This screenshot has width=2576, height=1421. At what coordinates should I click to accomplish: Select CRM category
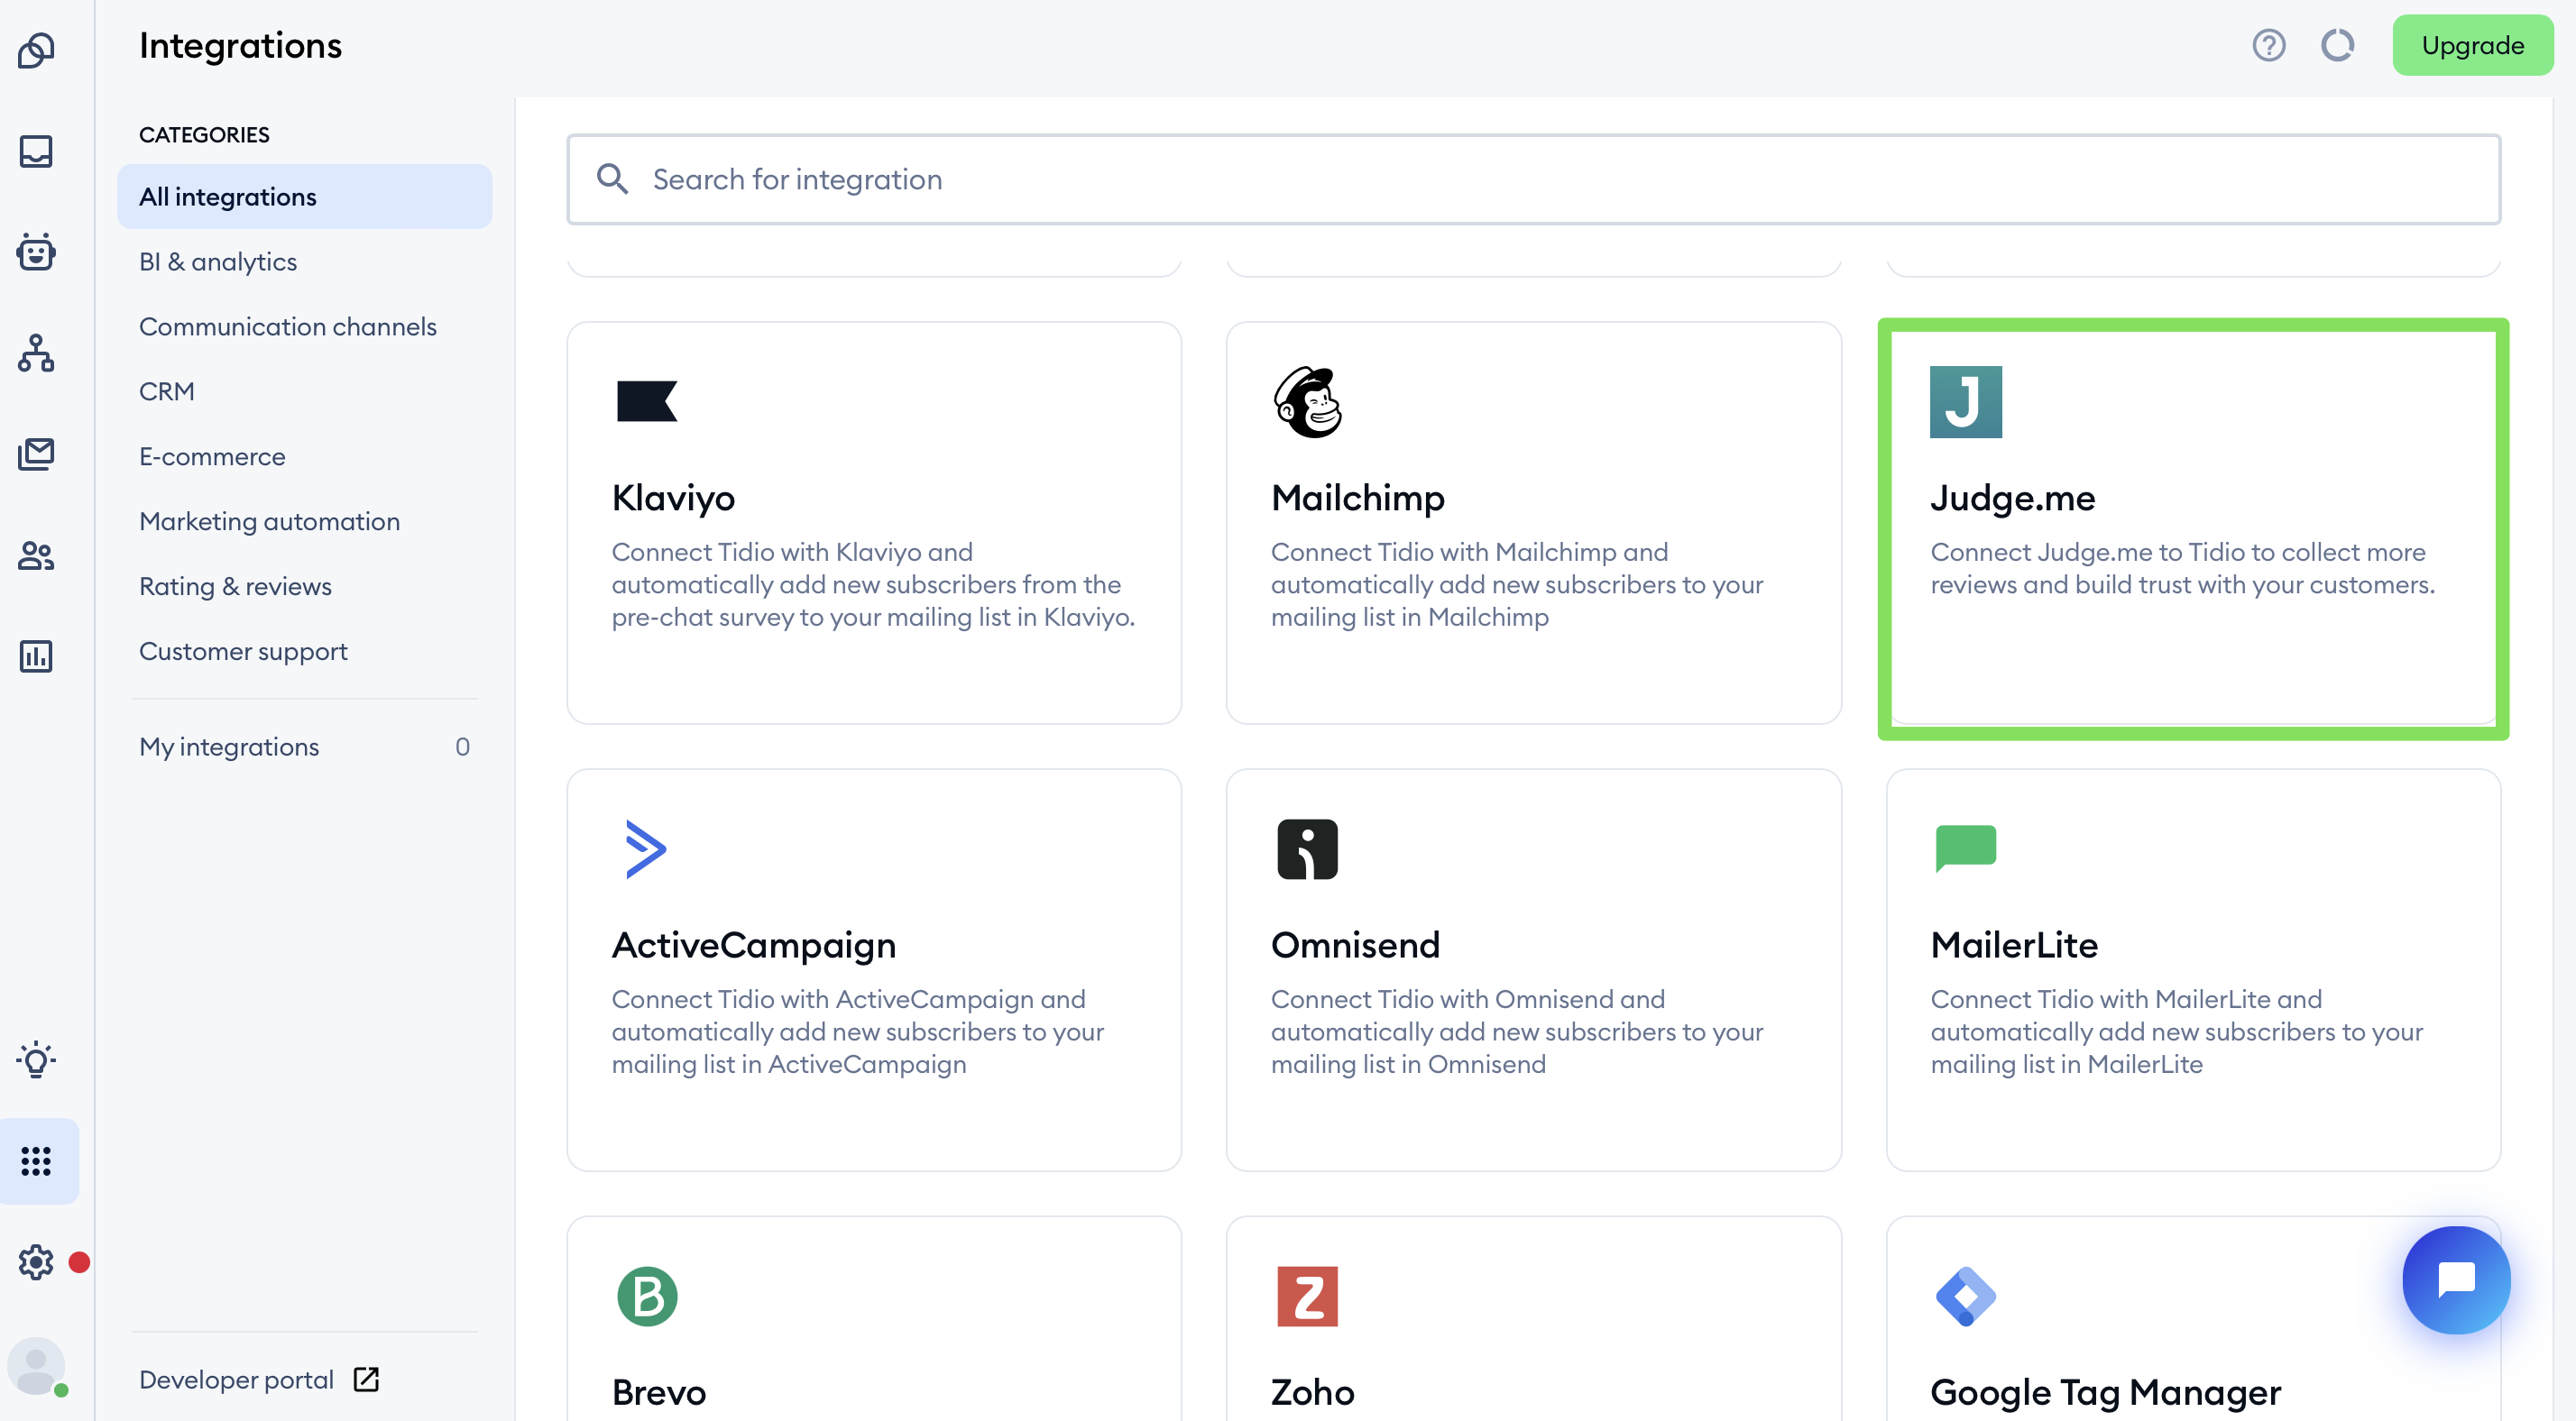click(x=167, y=392)
